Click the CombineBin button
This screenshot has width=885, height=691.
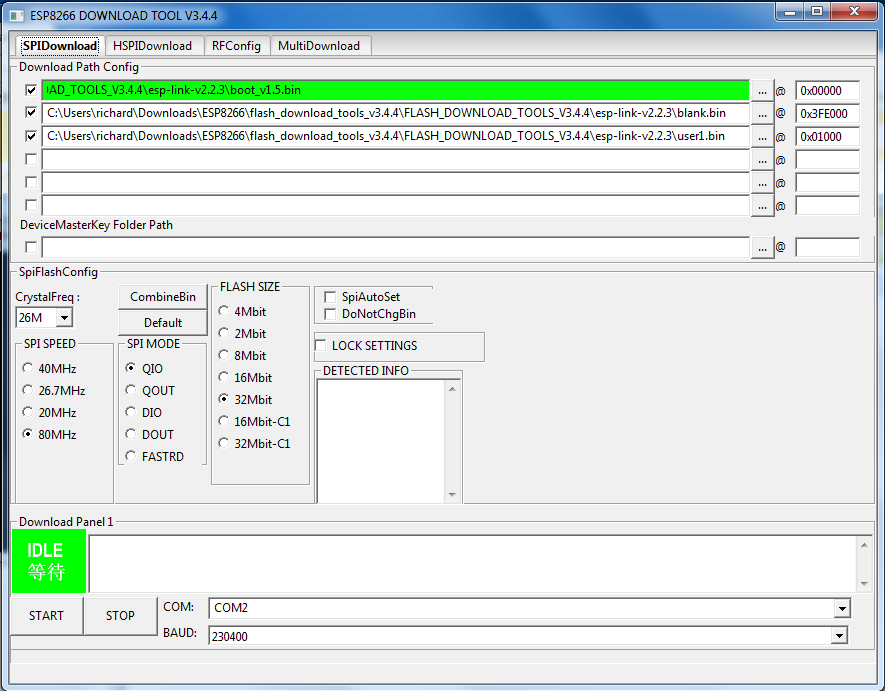163,297
